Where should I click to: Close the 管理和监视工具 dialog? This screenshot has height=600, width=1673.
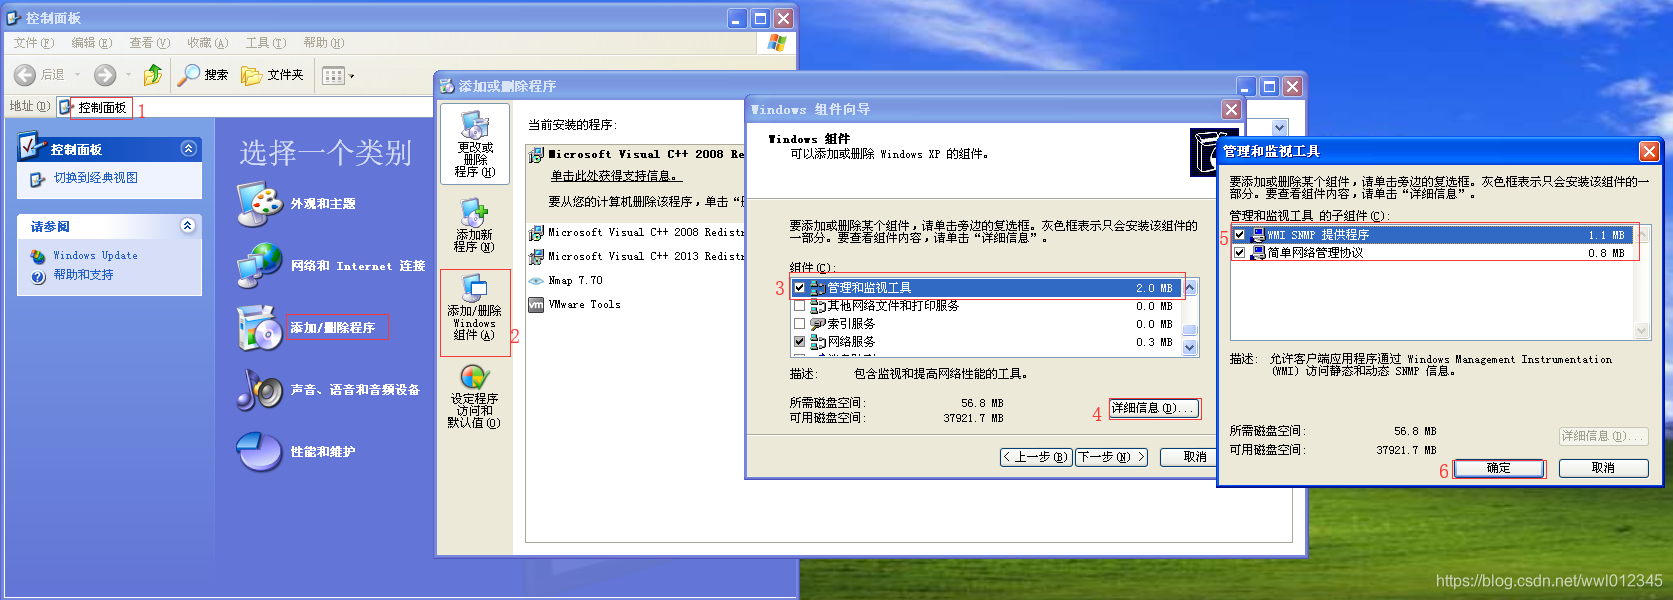[x=1649, y=151]
